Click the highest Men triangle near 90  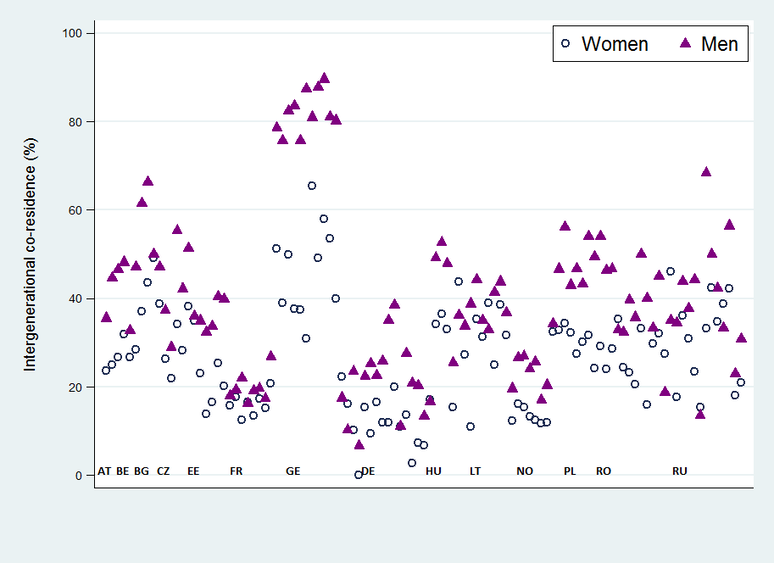[324, 77]
